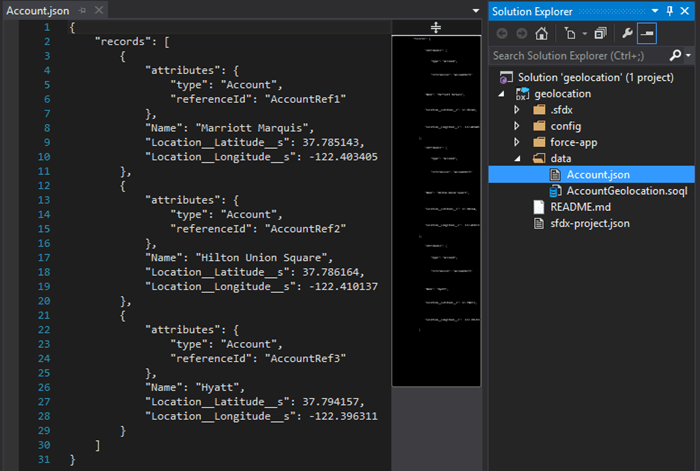Go to Solution Explorer Home view
700x471 pixels.
(542, 33)
